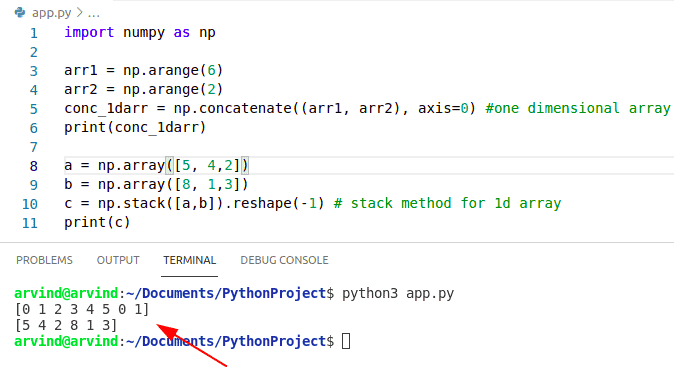Click the last 'arvind@arvind' prompt in terminal
The image size is (674, 367).
(66, 341)
